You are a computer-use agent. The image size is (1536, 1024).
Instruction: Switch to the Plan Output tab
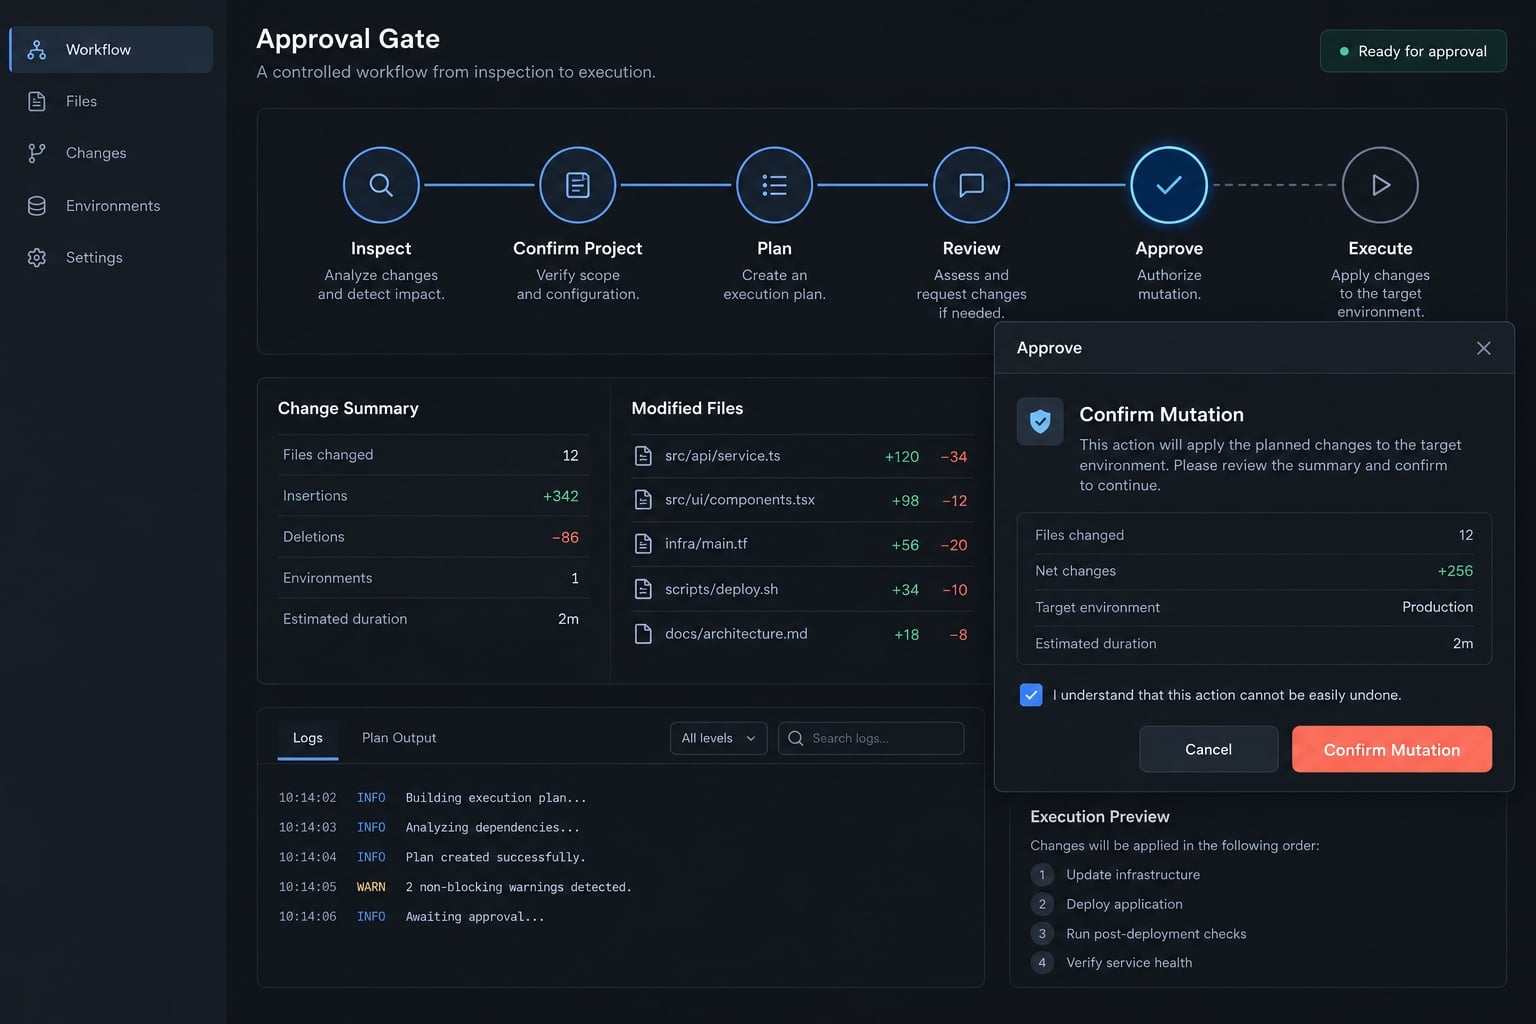click(x=399, y=738)
